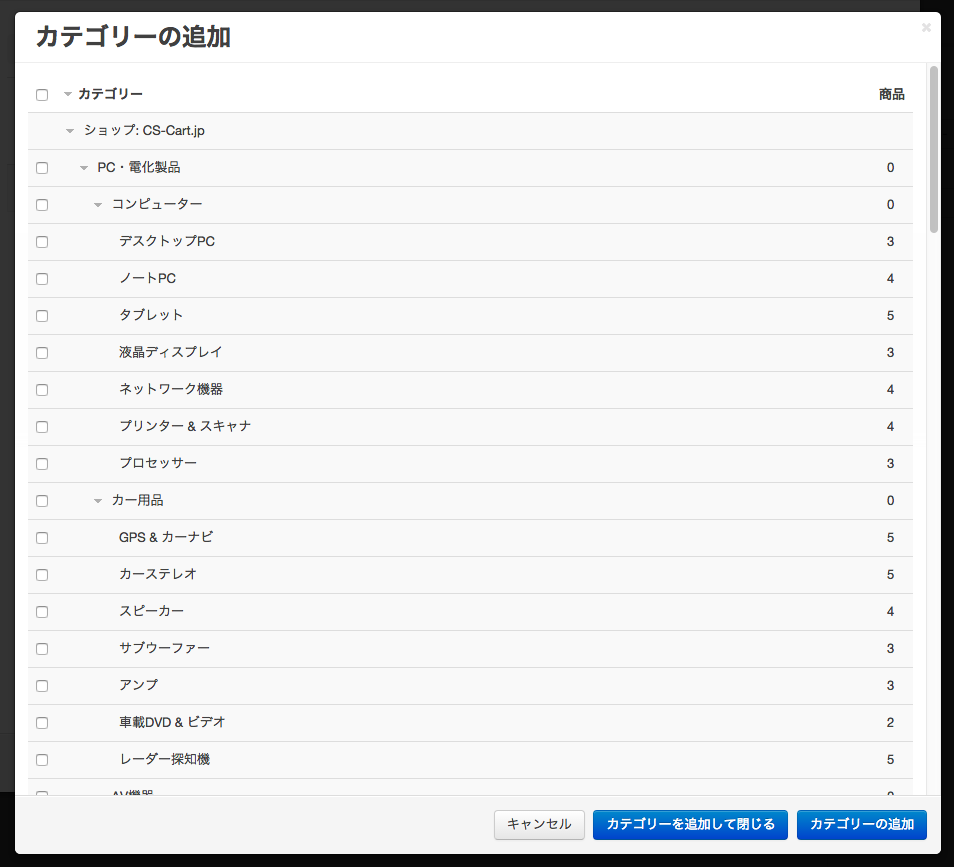Tick the ノートPC checkbox
Image resolution: width=954 pixels, height=867 pixels.
[42, 279]
